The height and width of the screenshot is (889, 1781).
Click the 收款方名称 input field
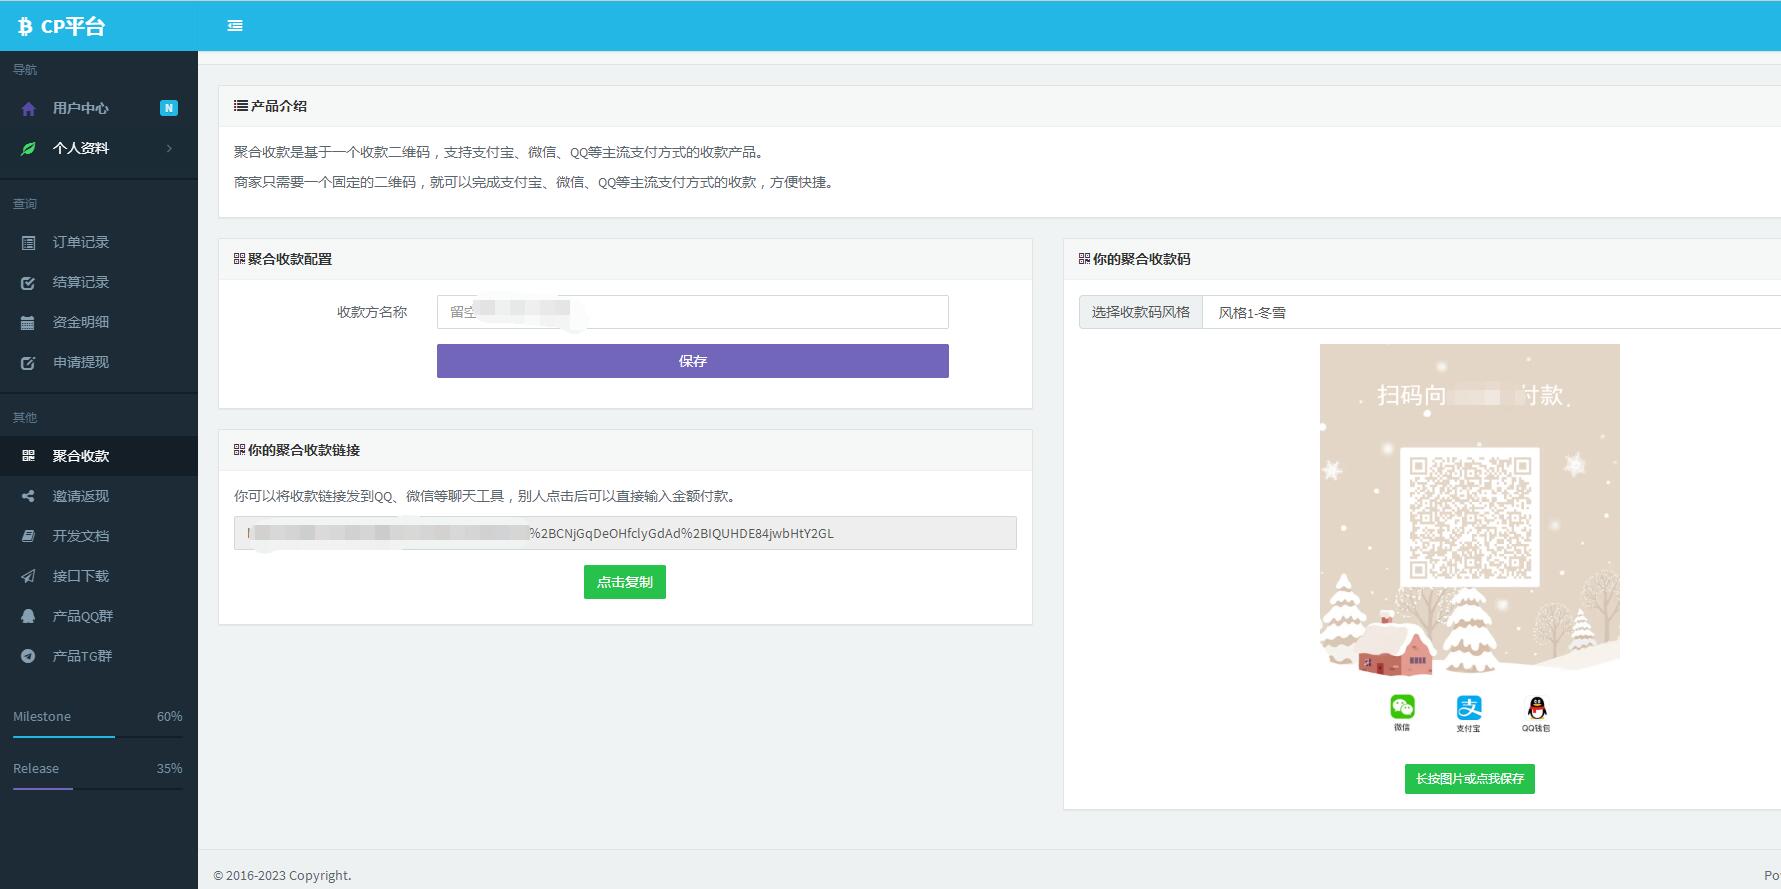pyautogui.click(x=692, y=312)
